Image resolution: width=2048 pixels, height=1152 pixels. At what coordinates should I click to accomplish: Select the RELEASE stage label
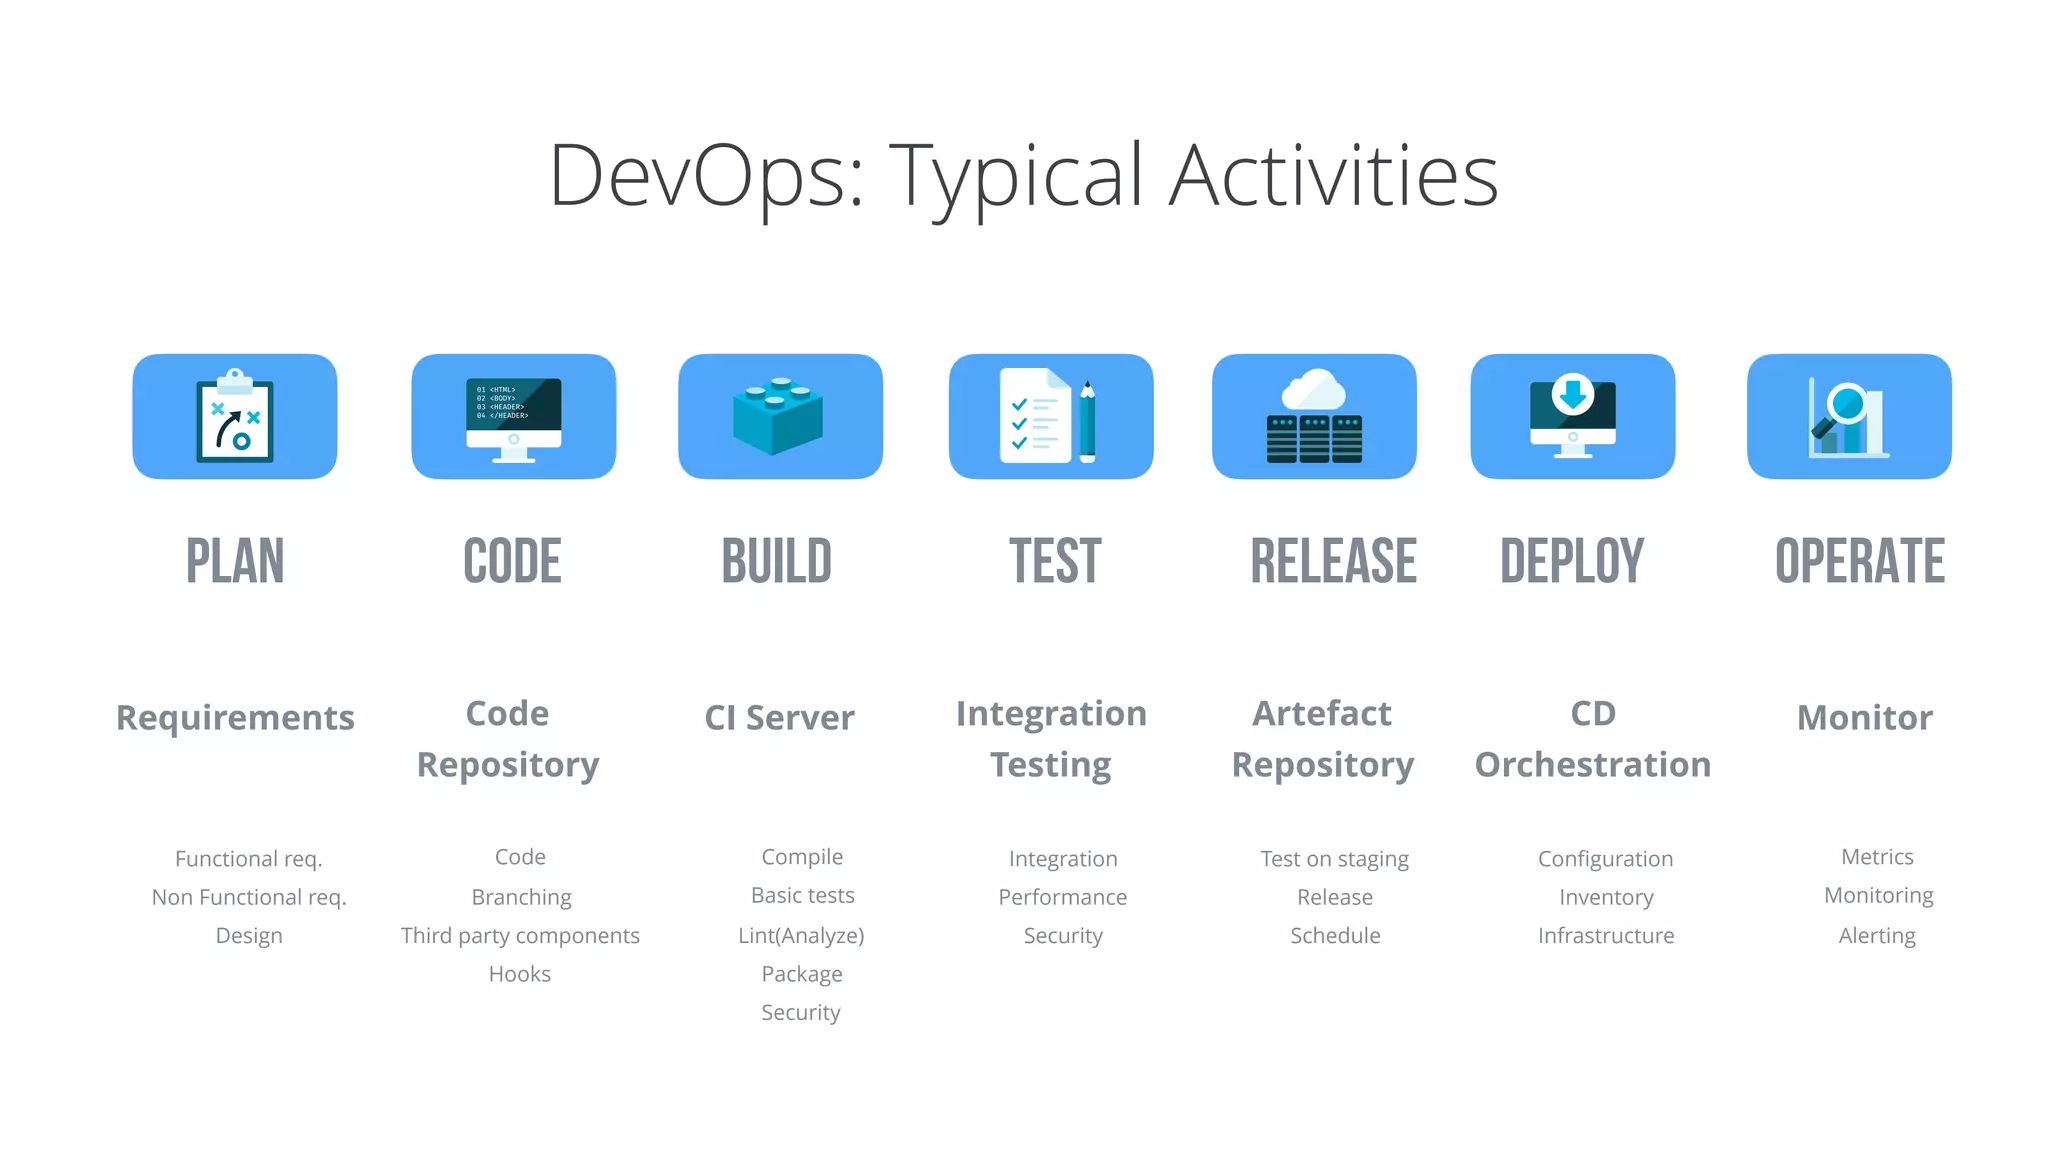click(1333, 561)
